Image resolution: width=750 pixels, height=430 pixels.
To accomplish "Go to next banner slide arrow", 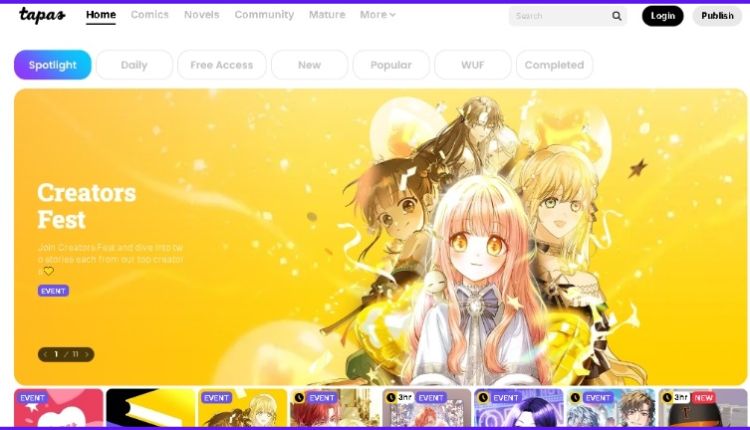I will pos(87,354).
